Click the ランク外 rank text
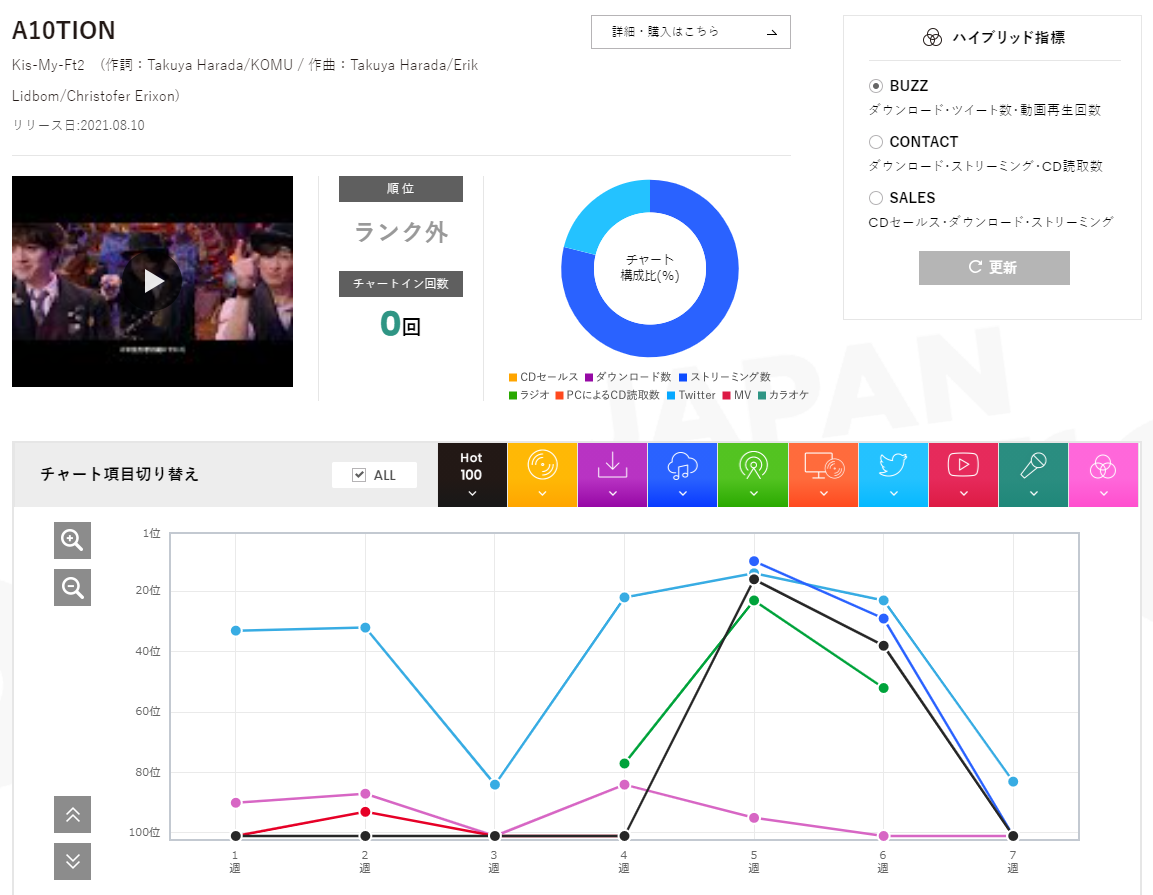 [x=401, y=232]
